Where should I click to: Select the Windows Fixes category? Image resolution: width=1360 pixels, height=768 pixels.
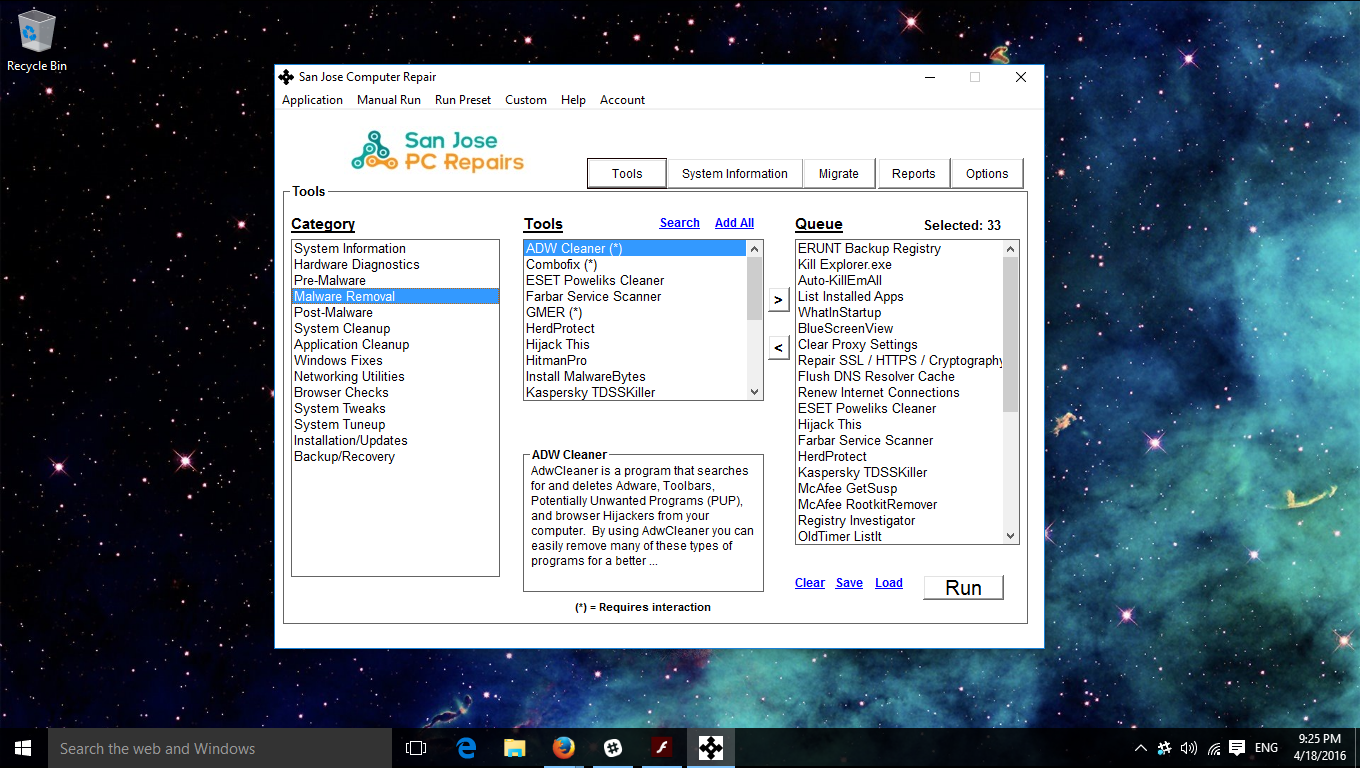(338, 360)
